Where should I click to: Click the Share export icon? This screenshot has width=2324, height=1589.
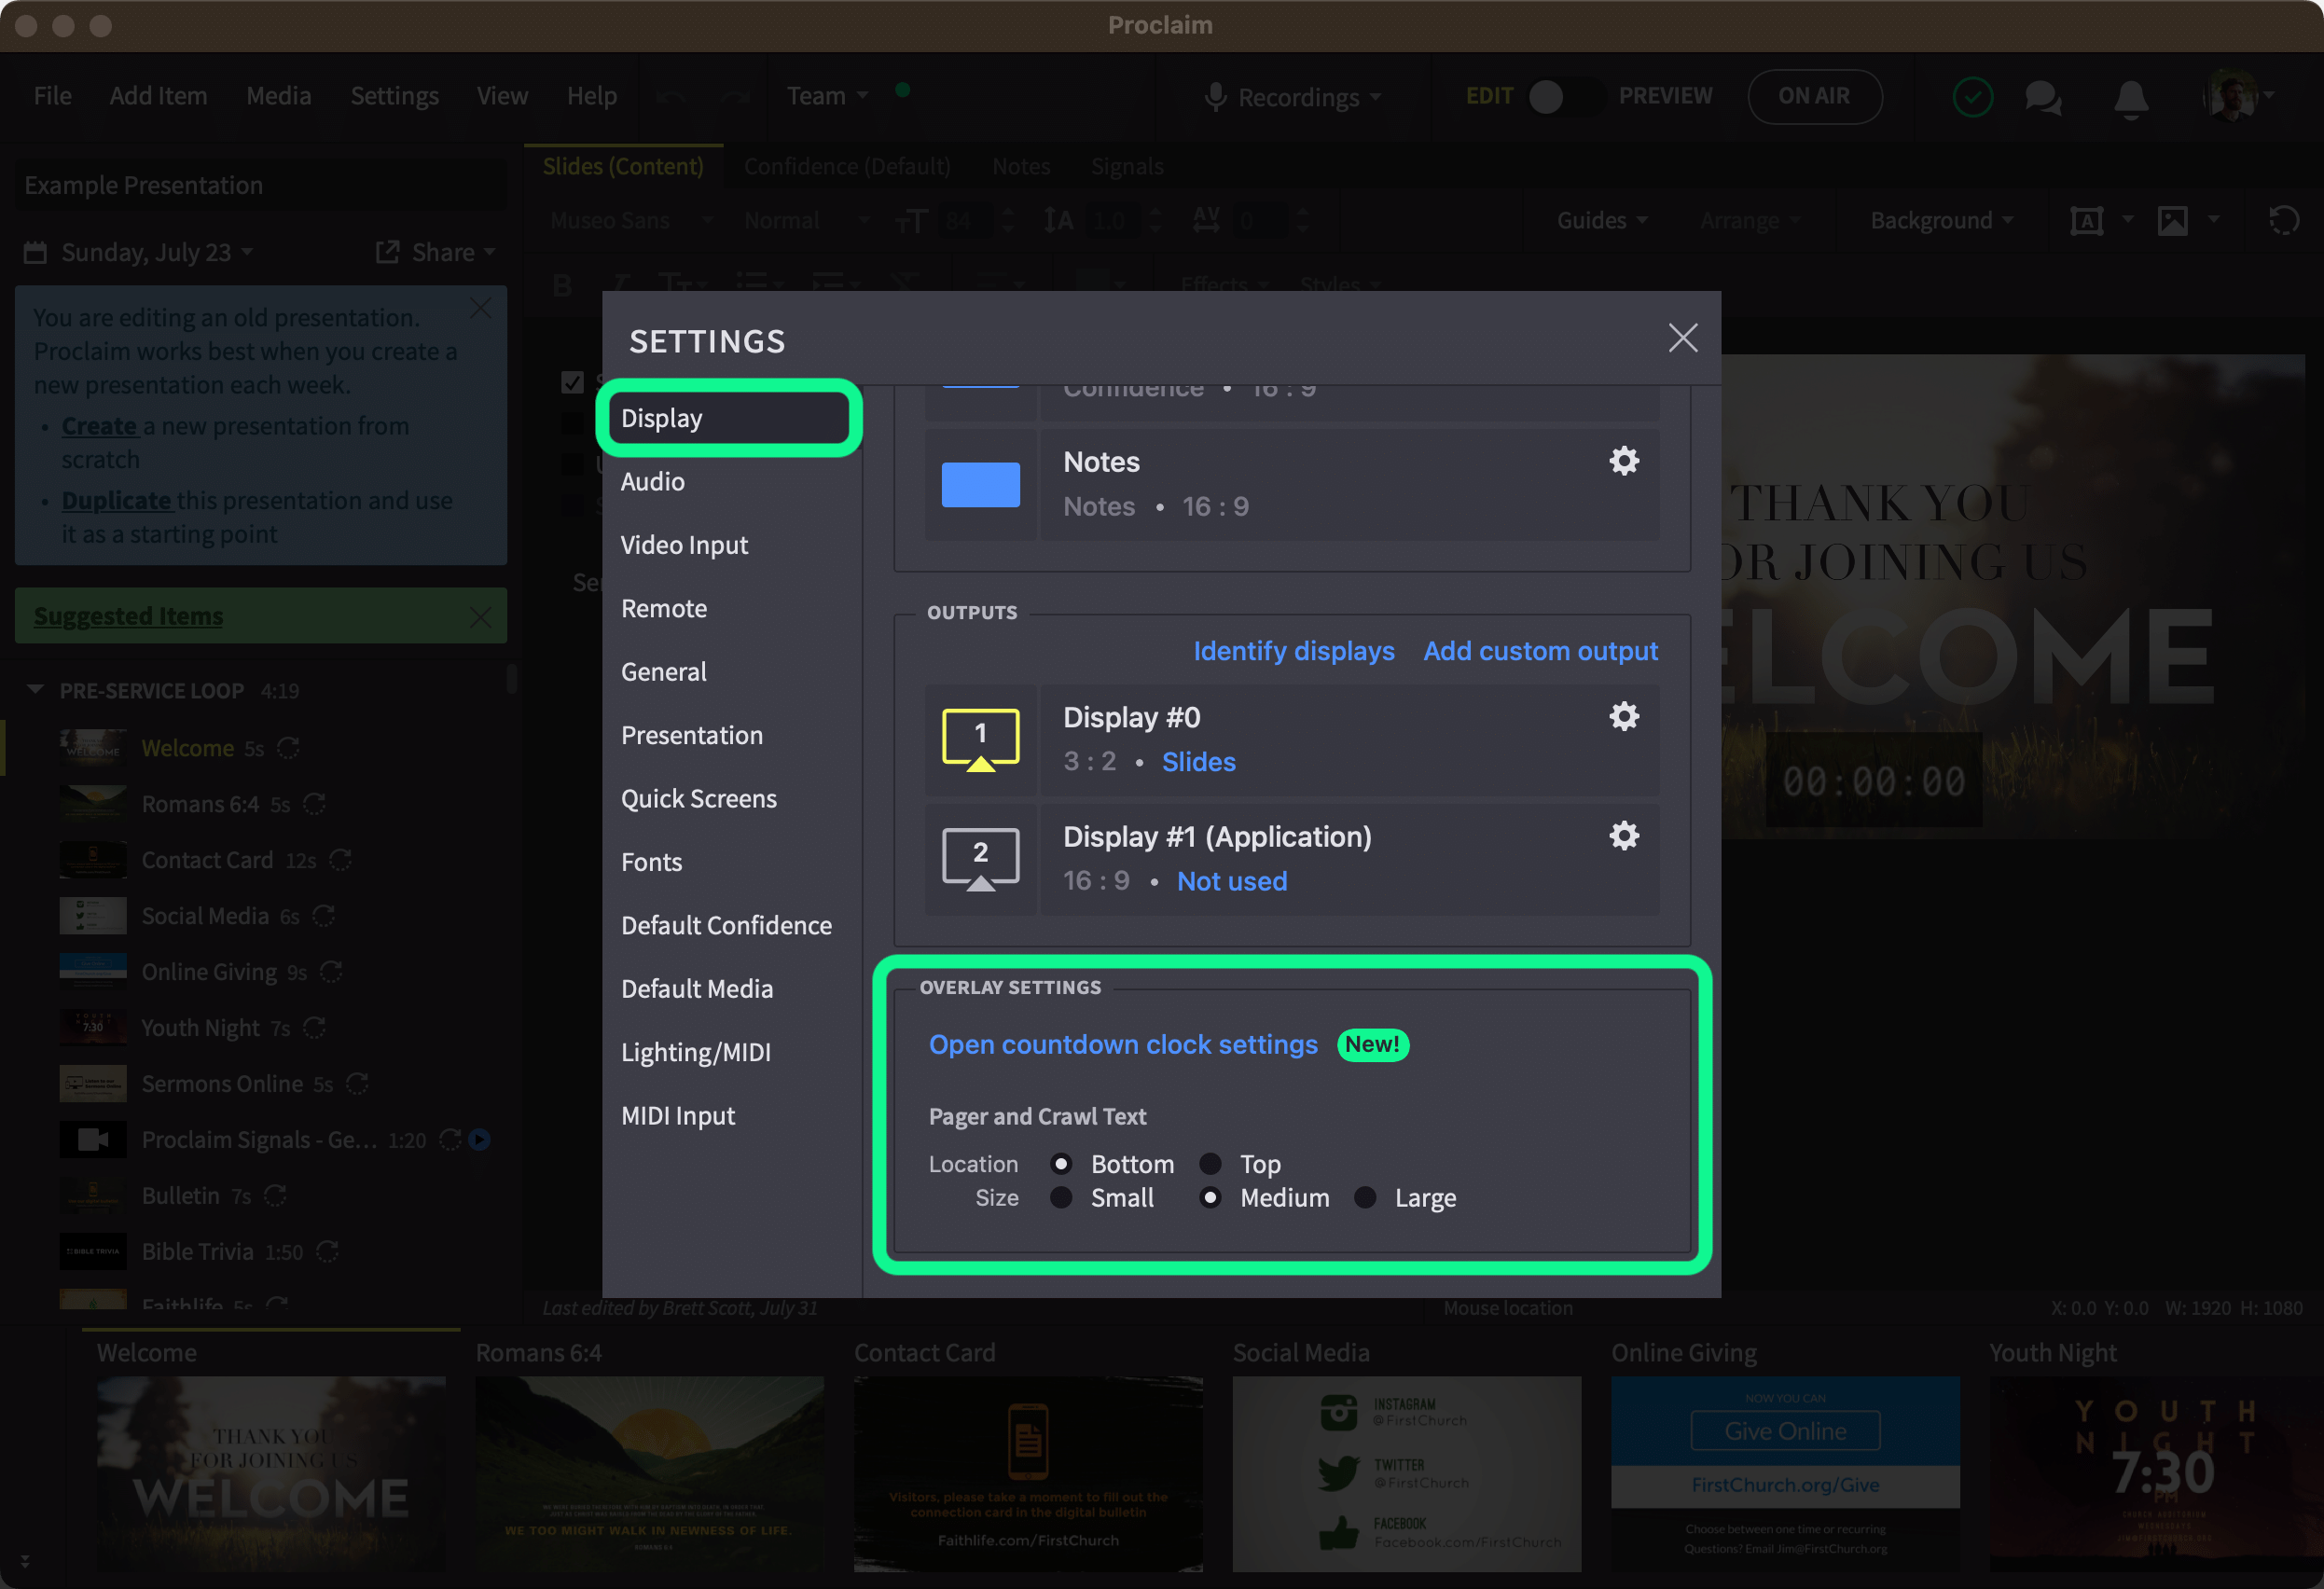coord(387,252)
